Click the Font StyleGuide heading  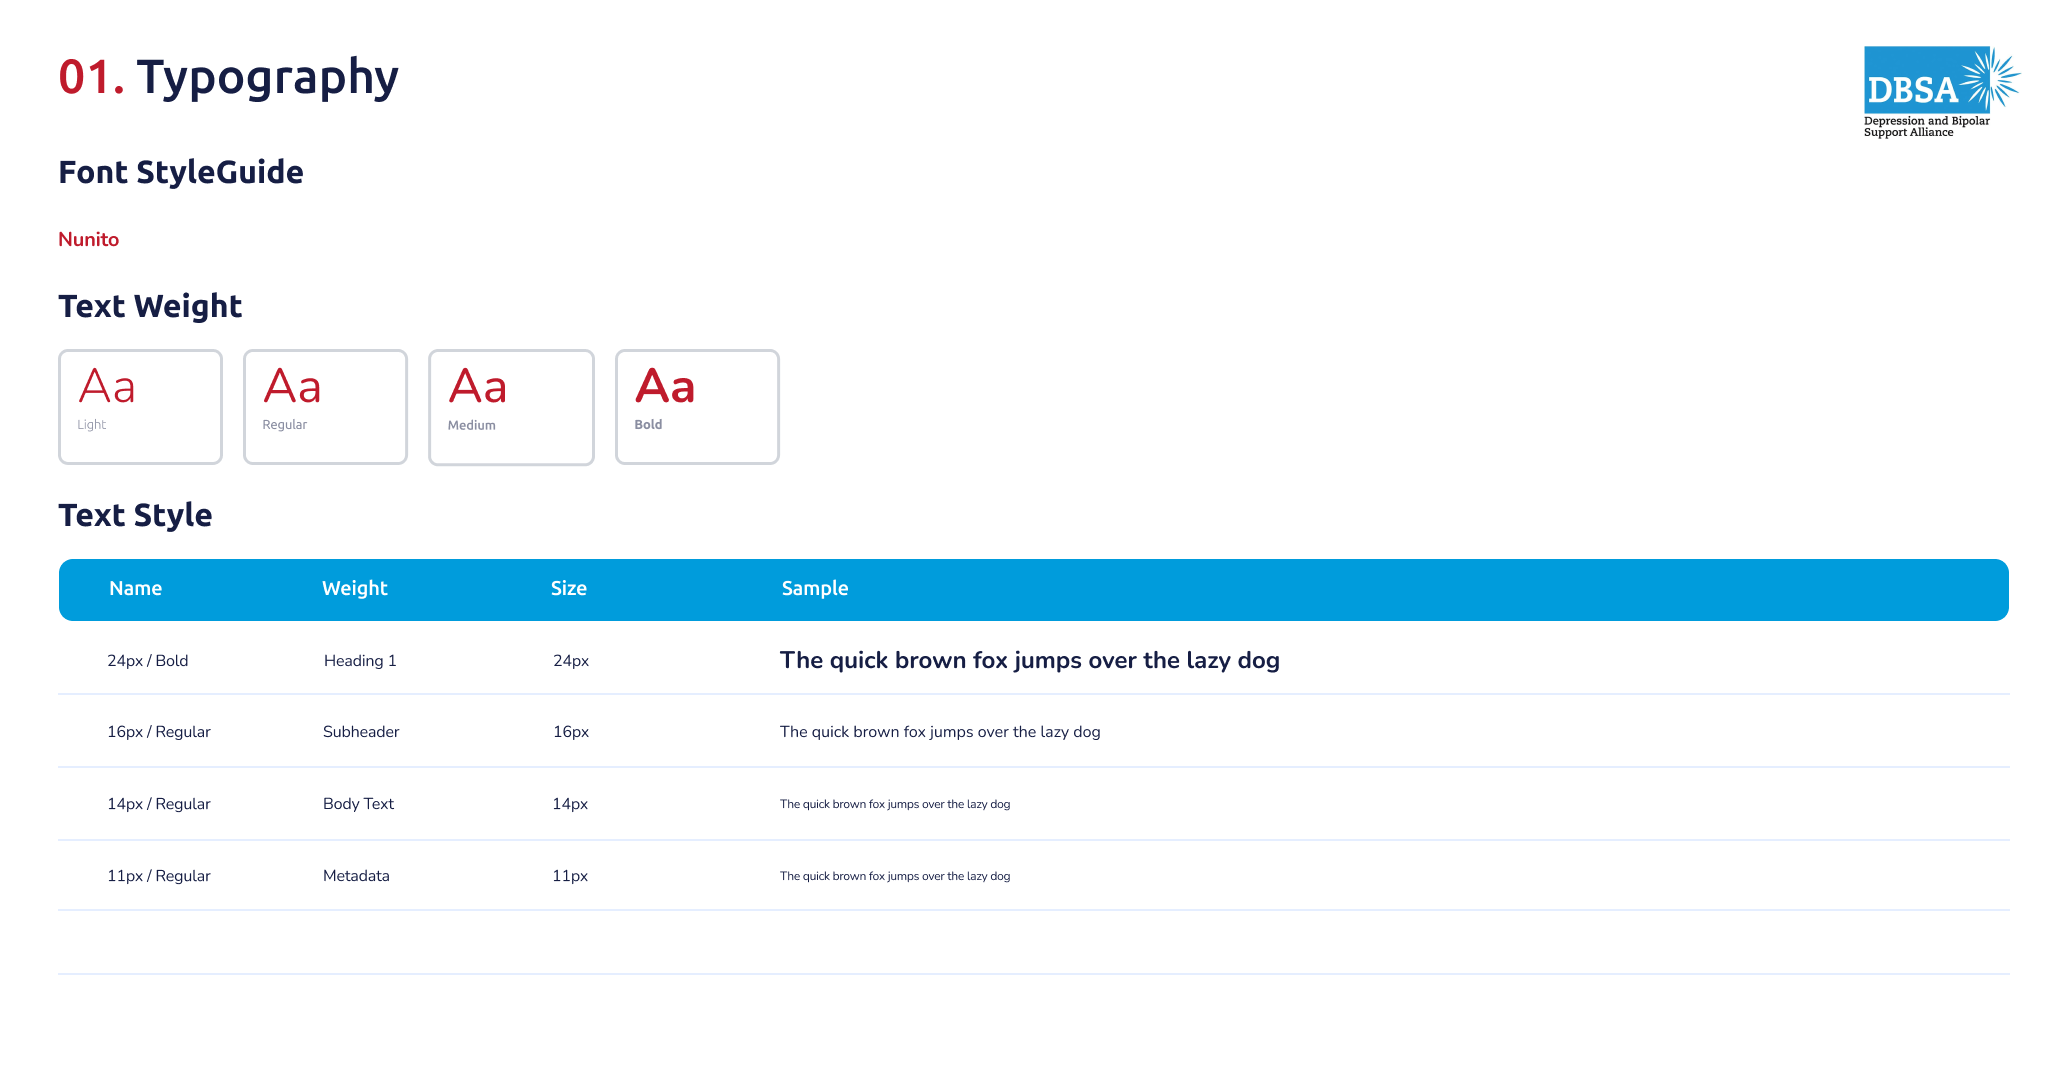(181, 172)
